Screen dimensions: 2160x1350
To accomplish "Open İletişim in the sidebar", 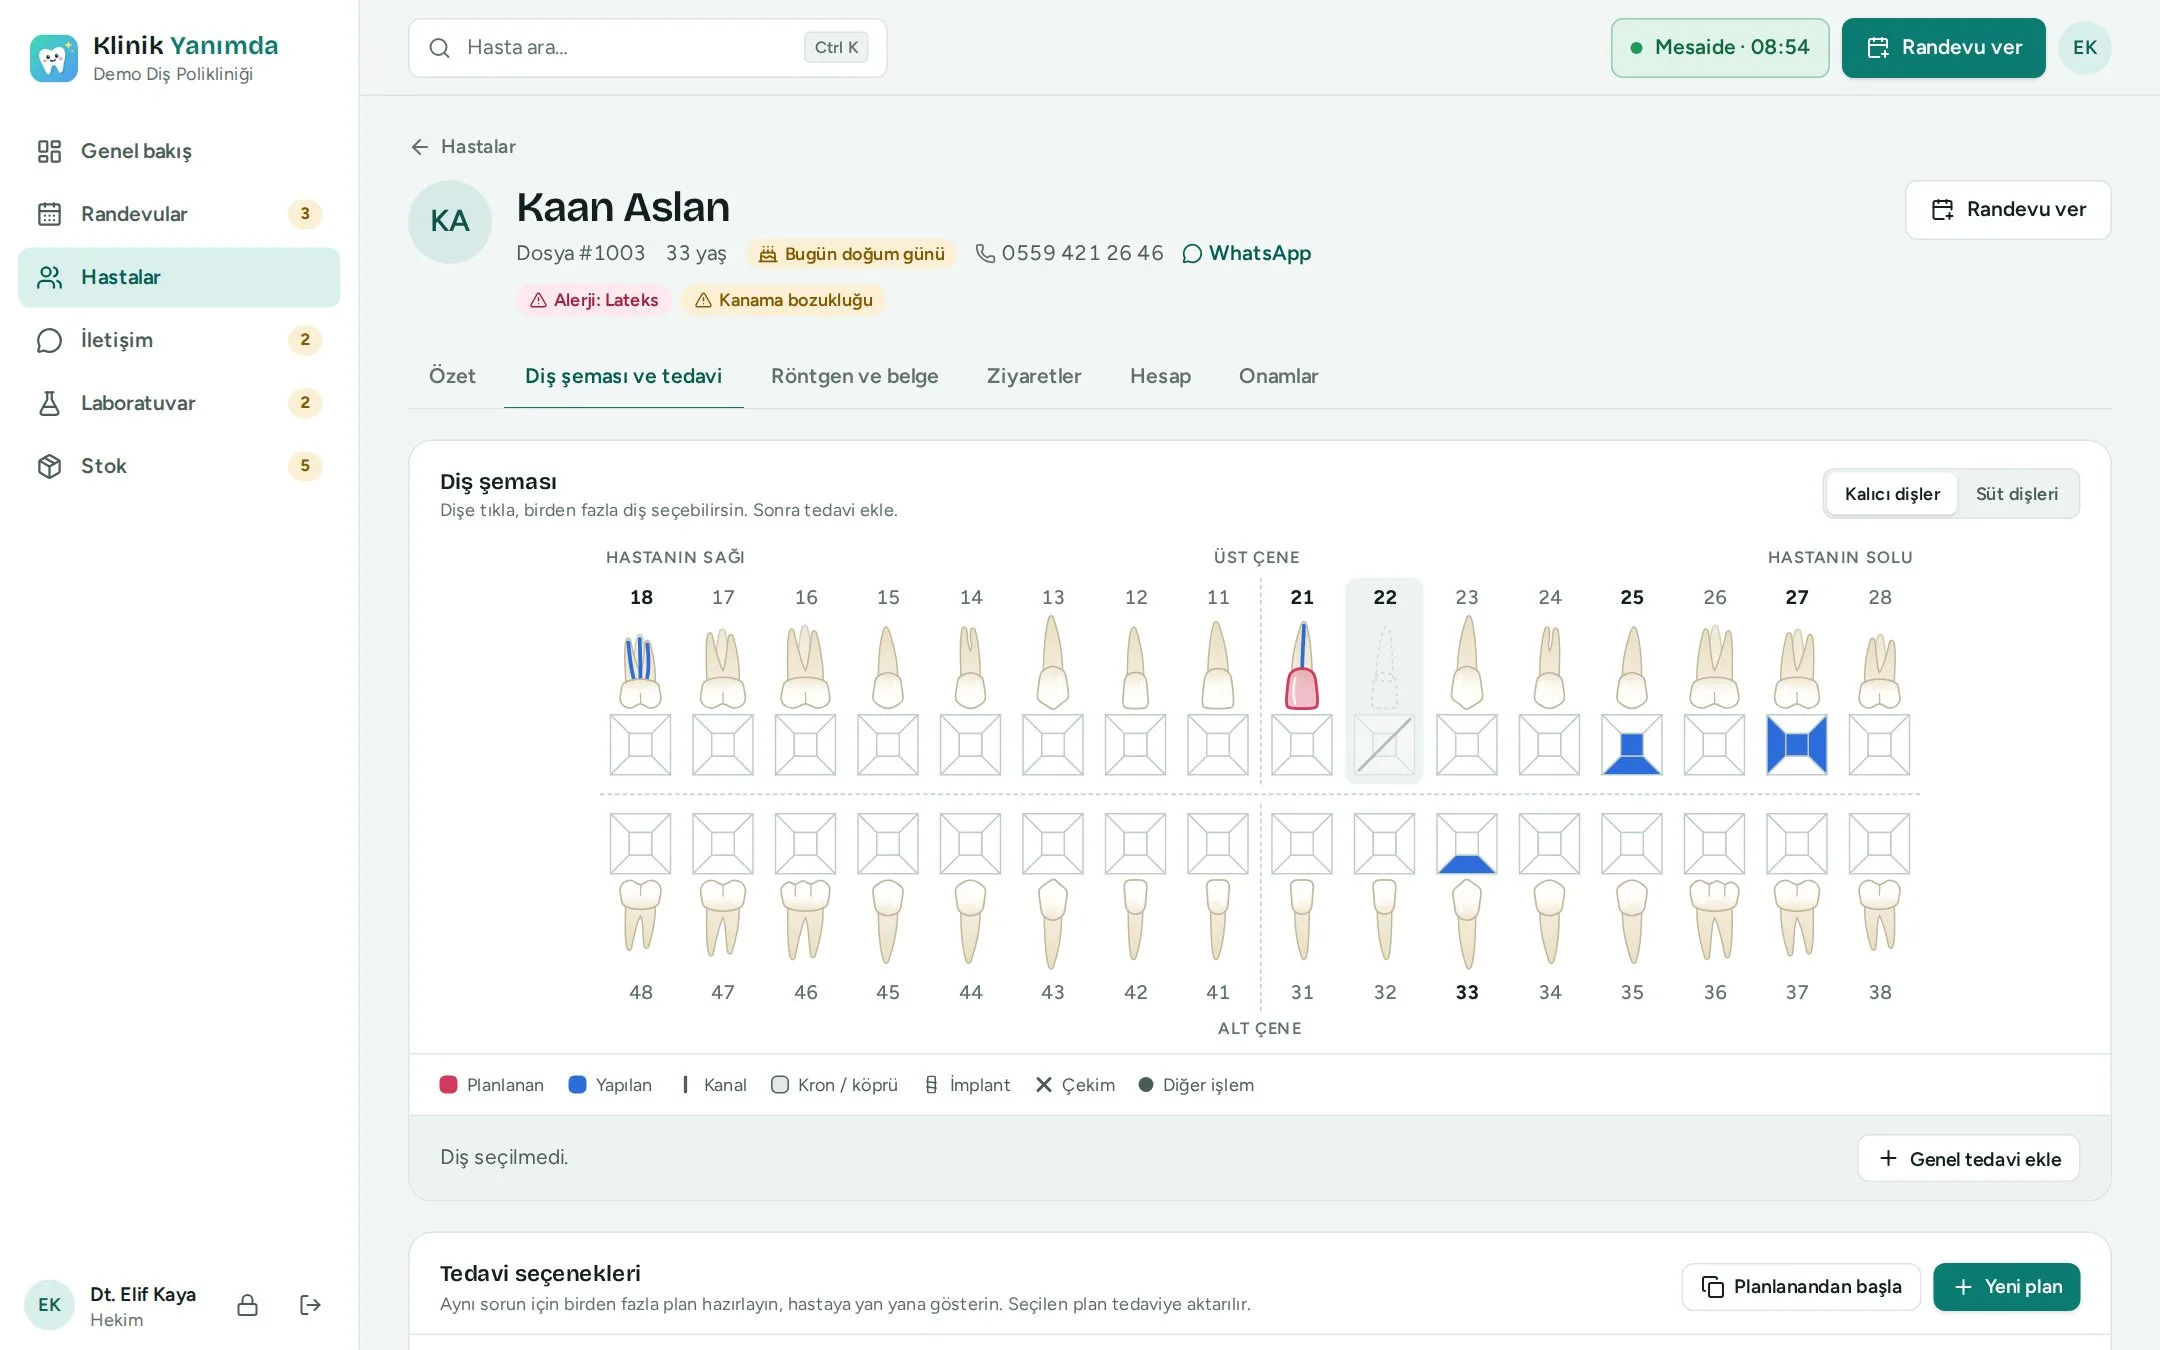I will (x=179, y=340).
